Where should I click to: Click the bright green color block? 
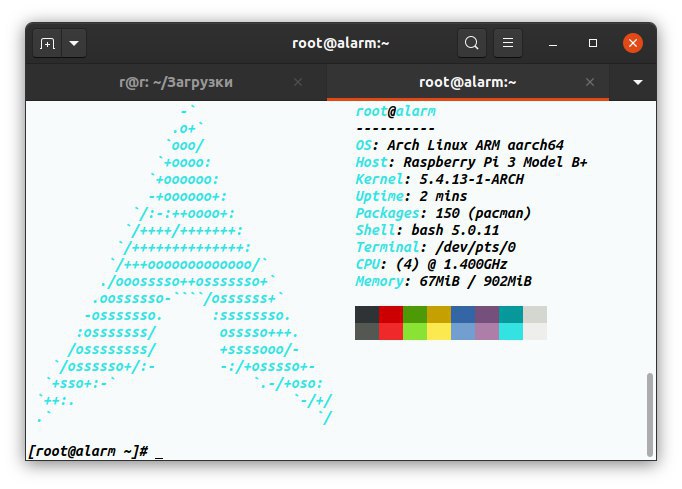415,331
